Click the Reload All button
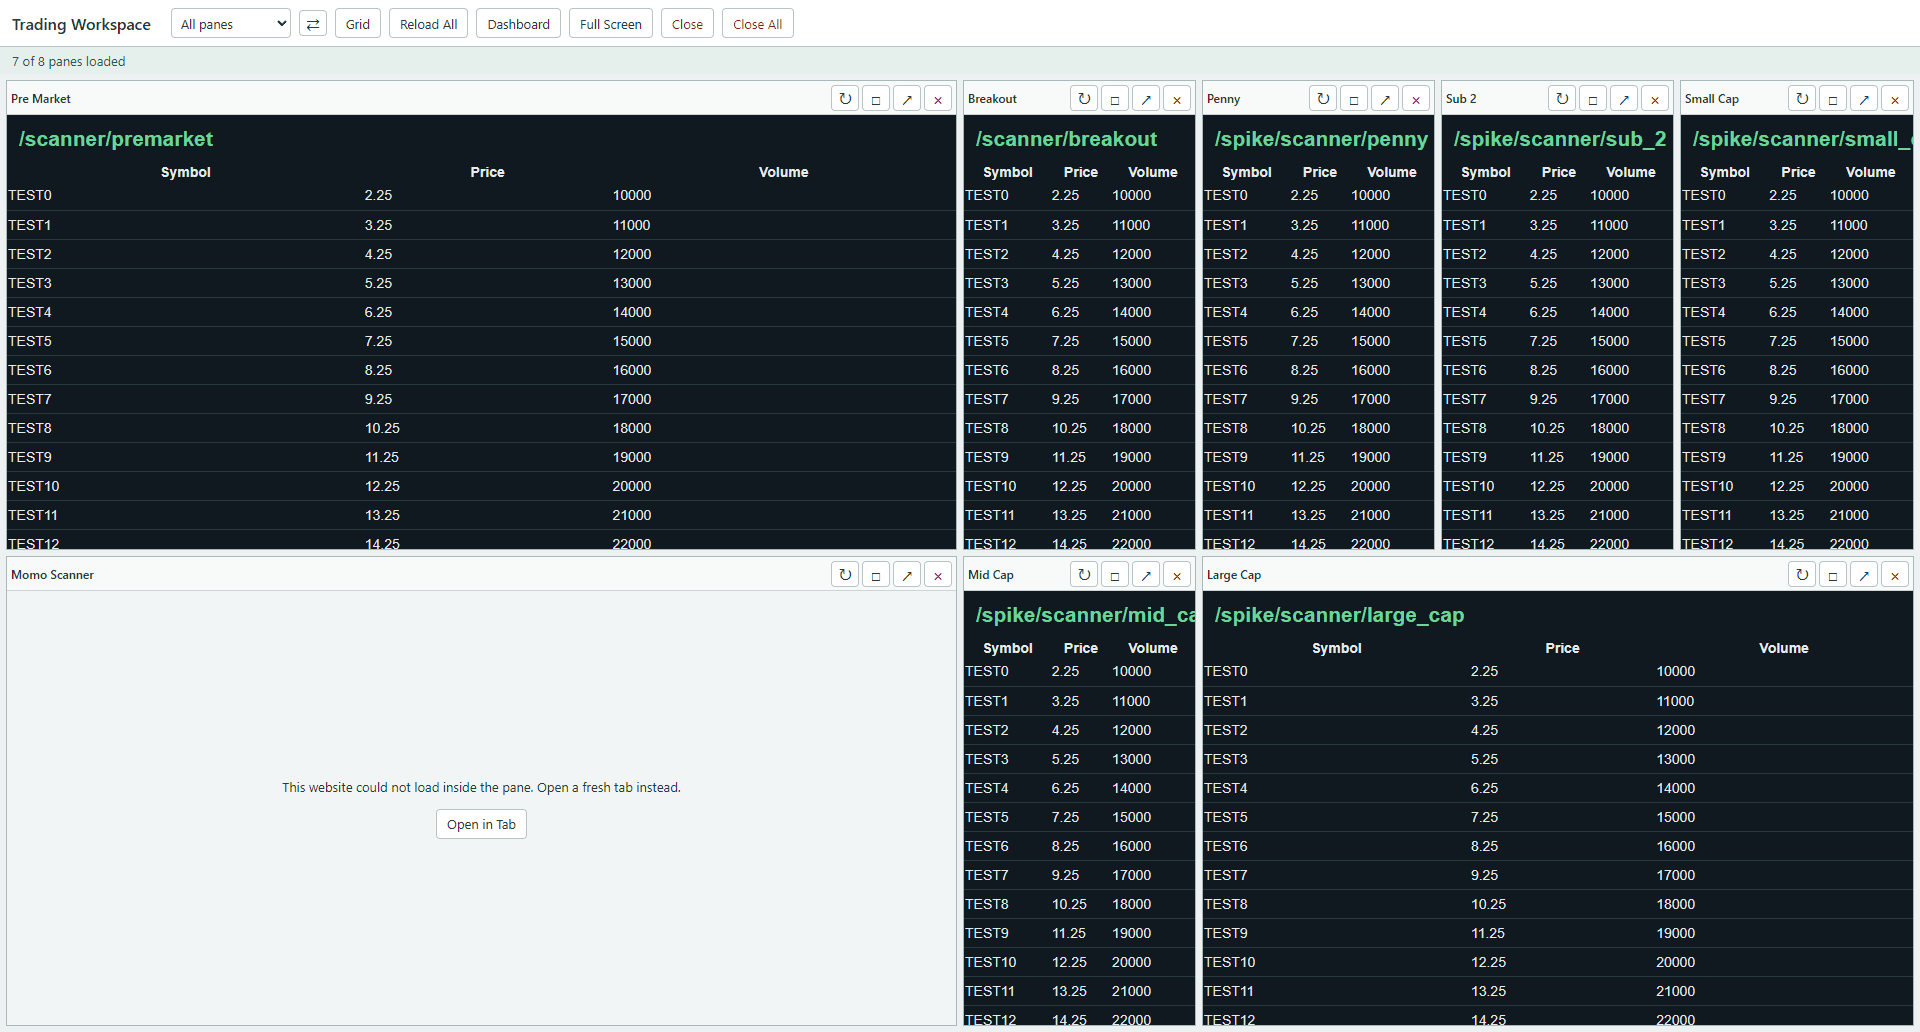Viewport: 1920px width, 1032px height. [x=428, y=24]
